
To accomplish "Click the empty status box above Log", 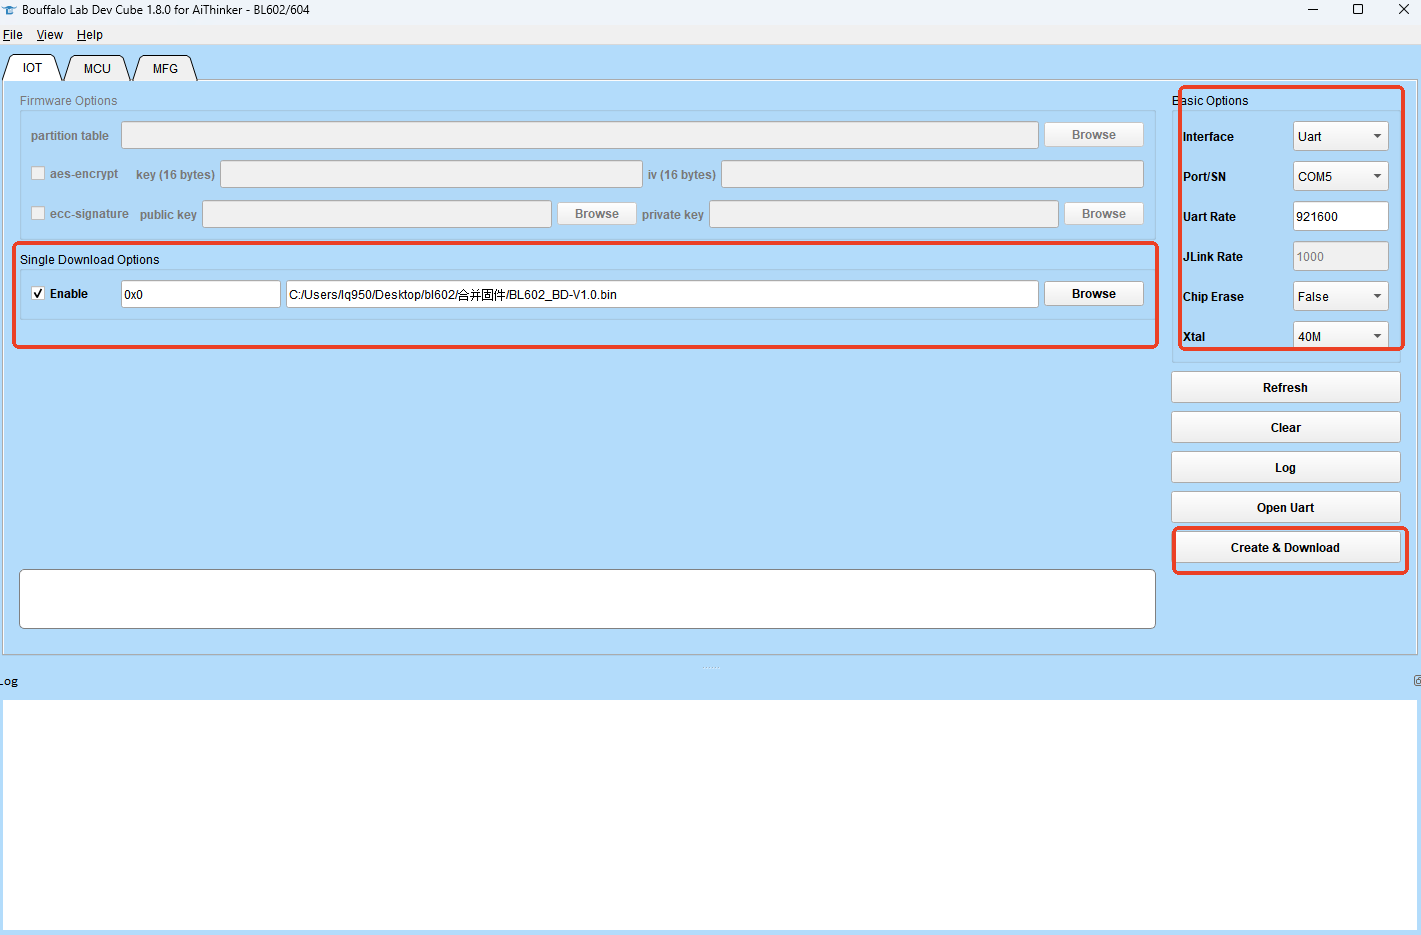I will (587, 599).
